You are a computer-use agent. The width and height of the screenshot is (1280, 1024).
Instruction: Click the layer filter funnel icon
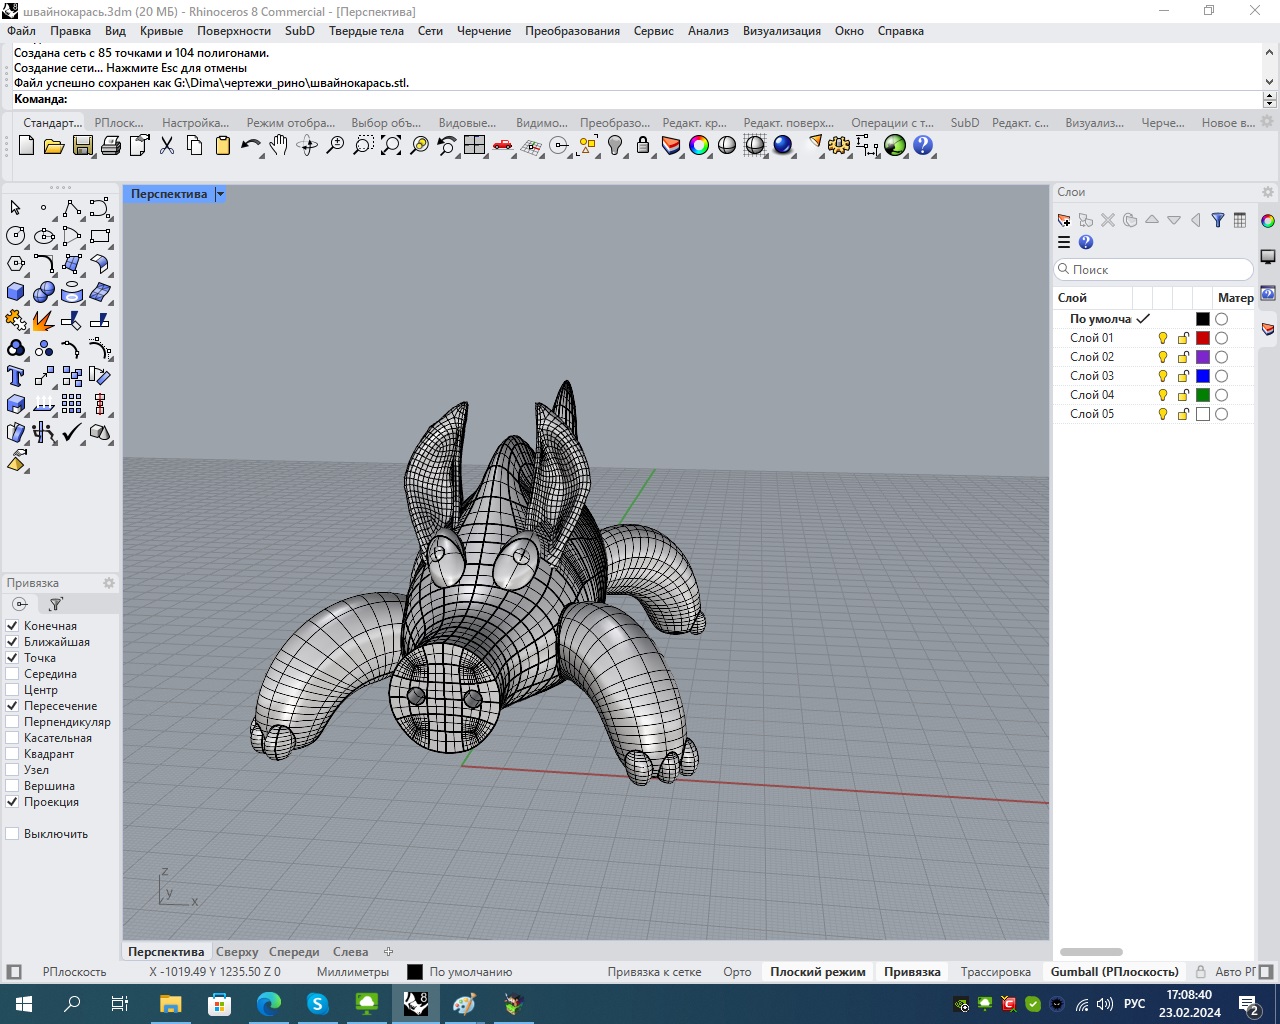tap(1218, 220)
